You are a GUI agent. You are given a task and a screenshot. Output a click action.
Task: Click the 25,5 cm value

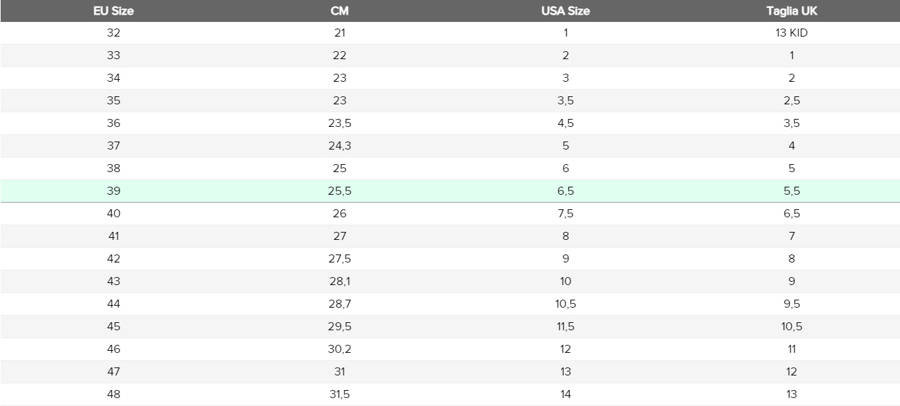(339, 191)
